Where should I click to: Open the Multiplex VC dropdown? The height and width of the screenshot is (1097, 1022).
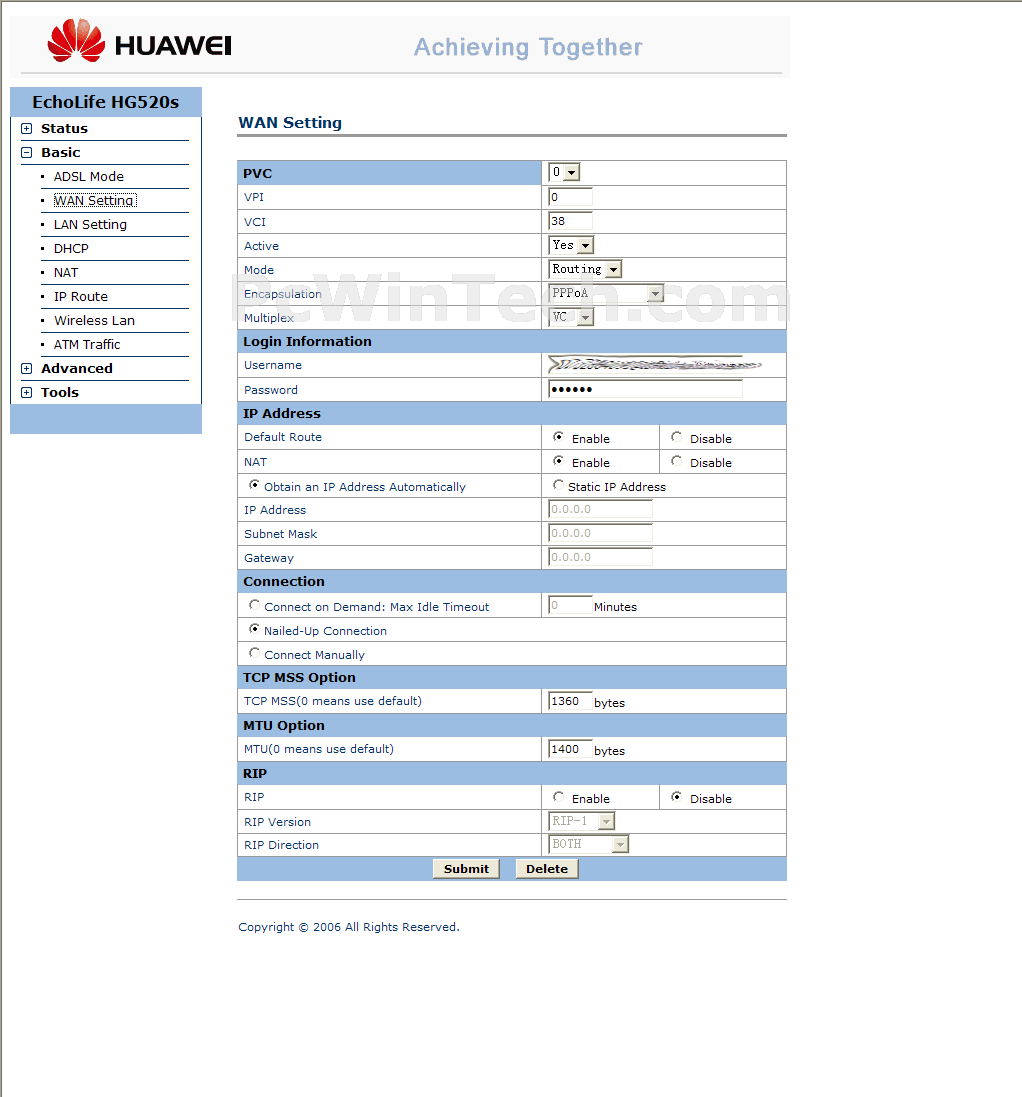572,317
